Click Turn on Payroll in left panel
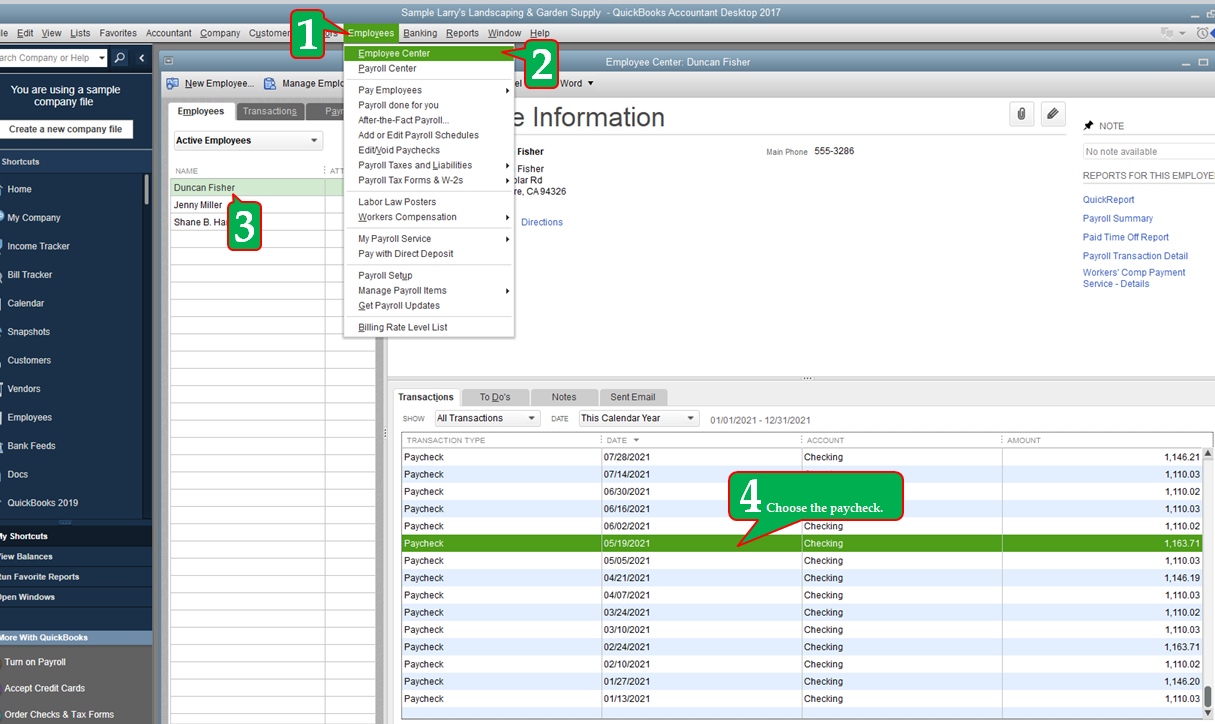1215x724 pixels. click(35, 662)
